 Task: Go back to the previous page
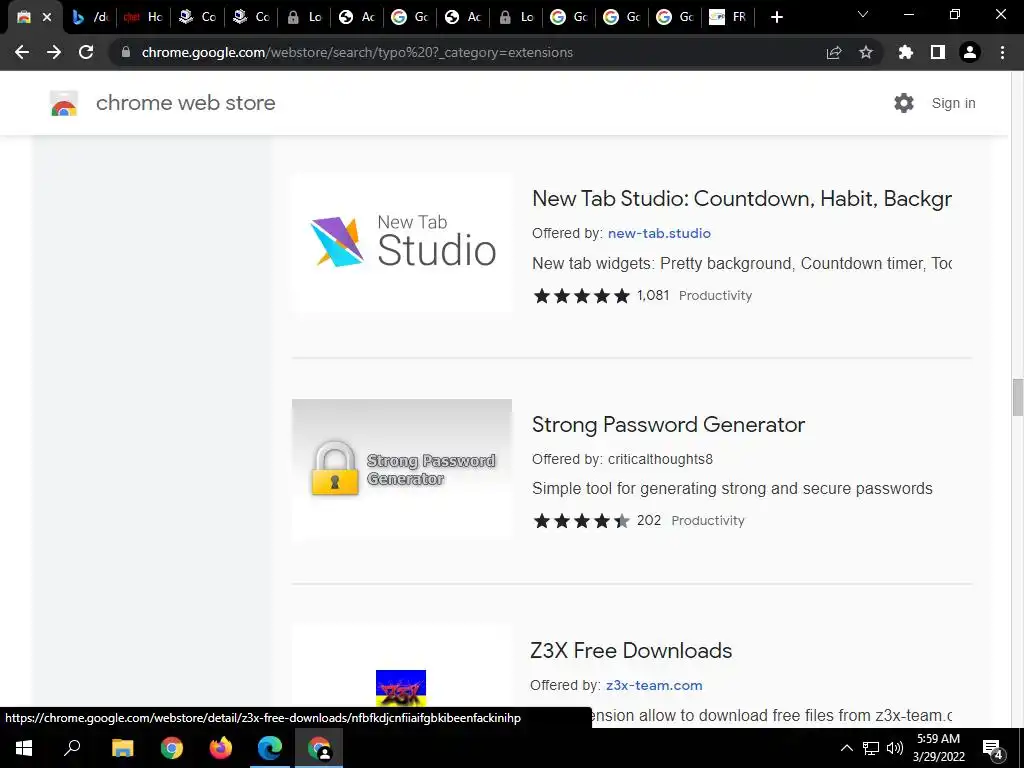tap(22, 52)
